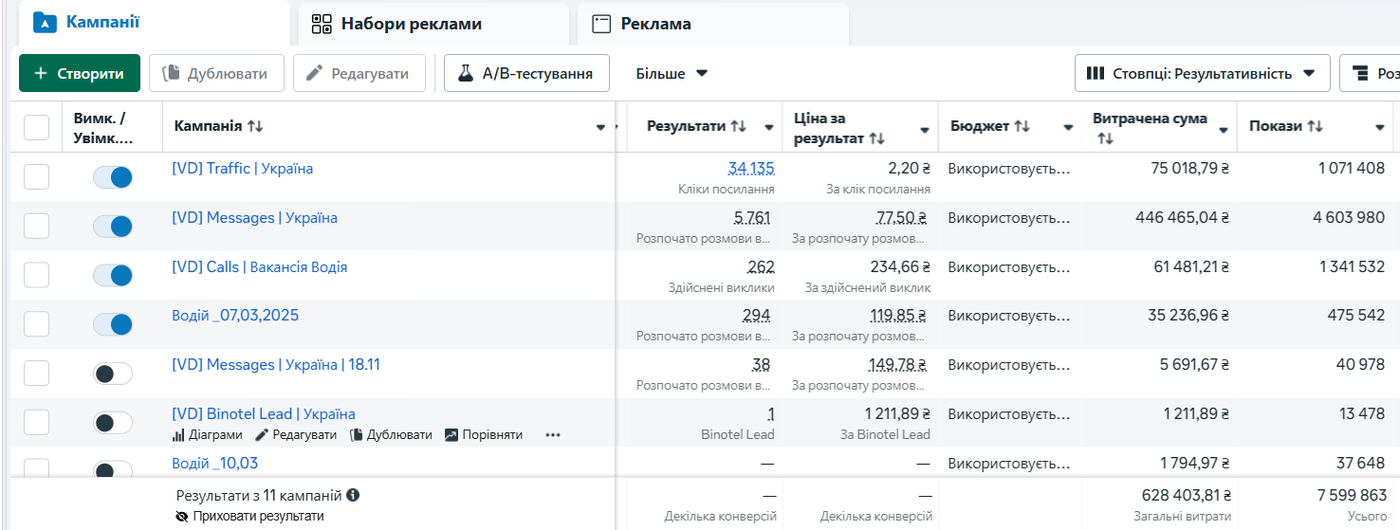Open the [VD] Messages | Україна | 18.11 campaign

276,364
